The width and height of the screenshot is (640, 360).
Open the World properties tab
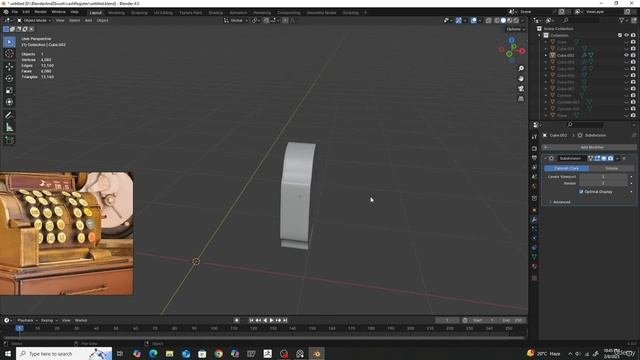[534, 187]
